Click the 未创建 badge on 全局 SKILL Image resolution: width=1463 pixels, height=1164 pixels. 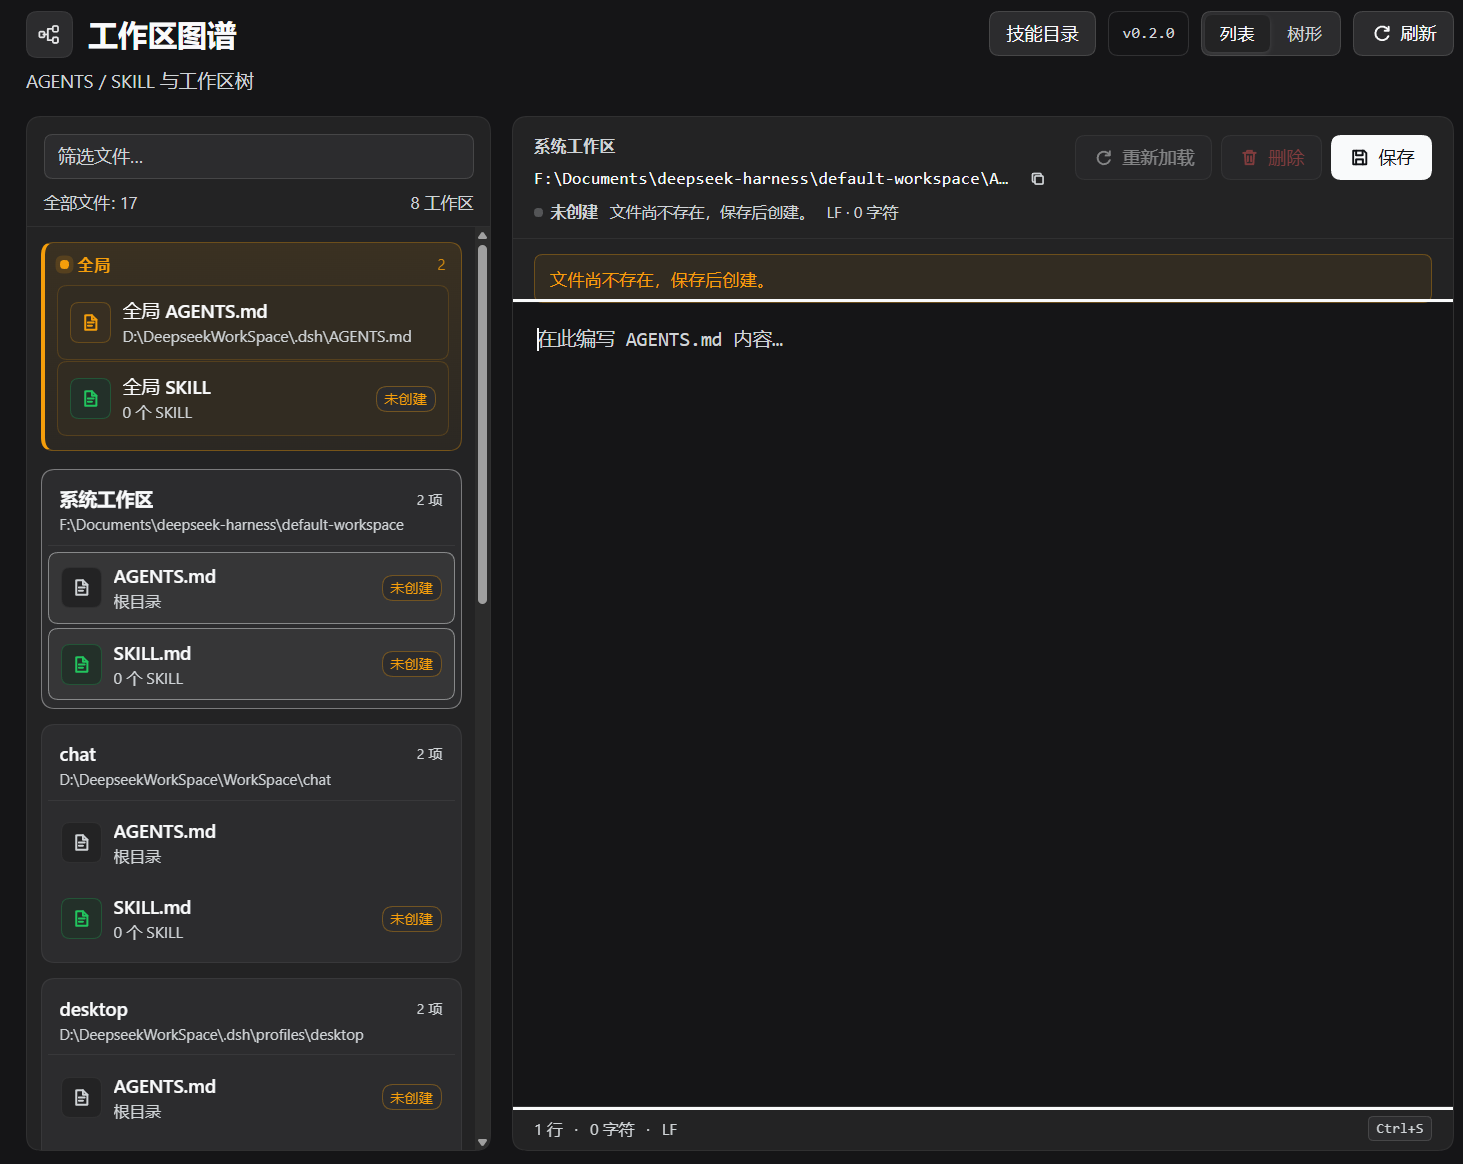(406, 399)
